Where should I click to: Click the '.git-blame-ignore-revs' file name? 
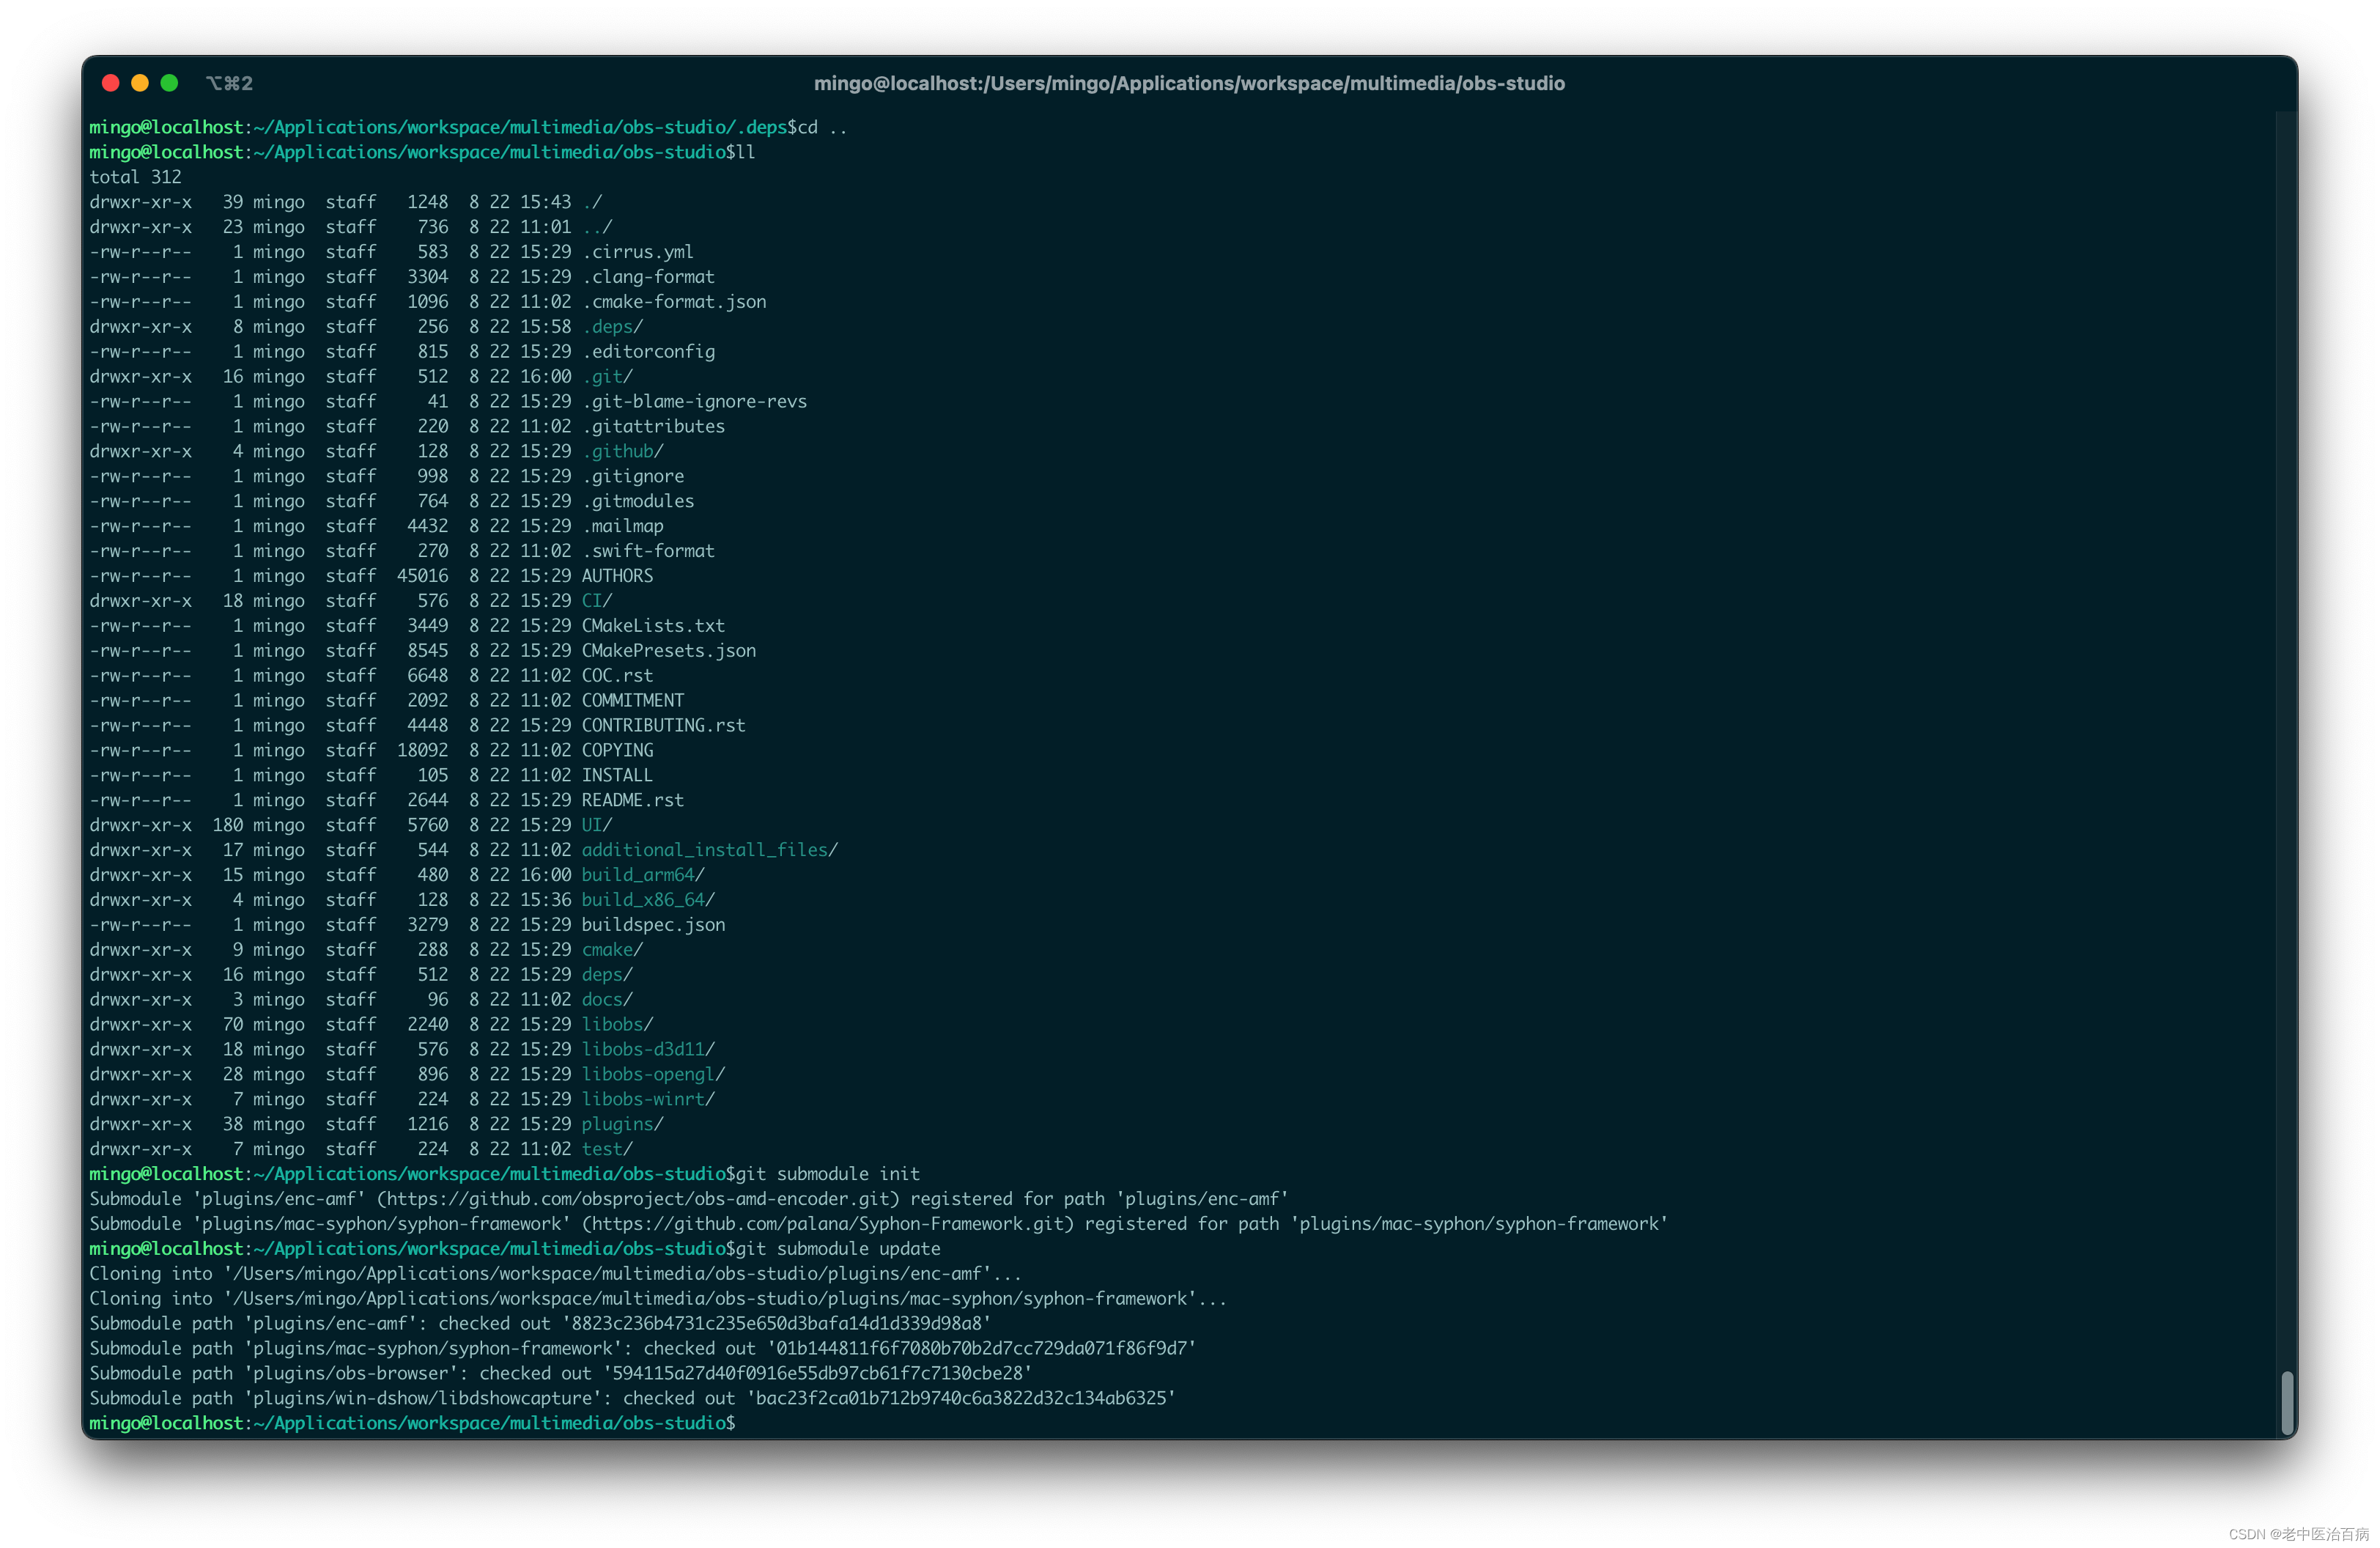[694, 402]
